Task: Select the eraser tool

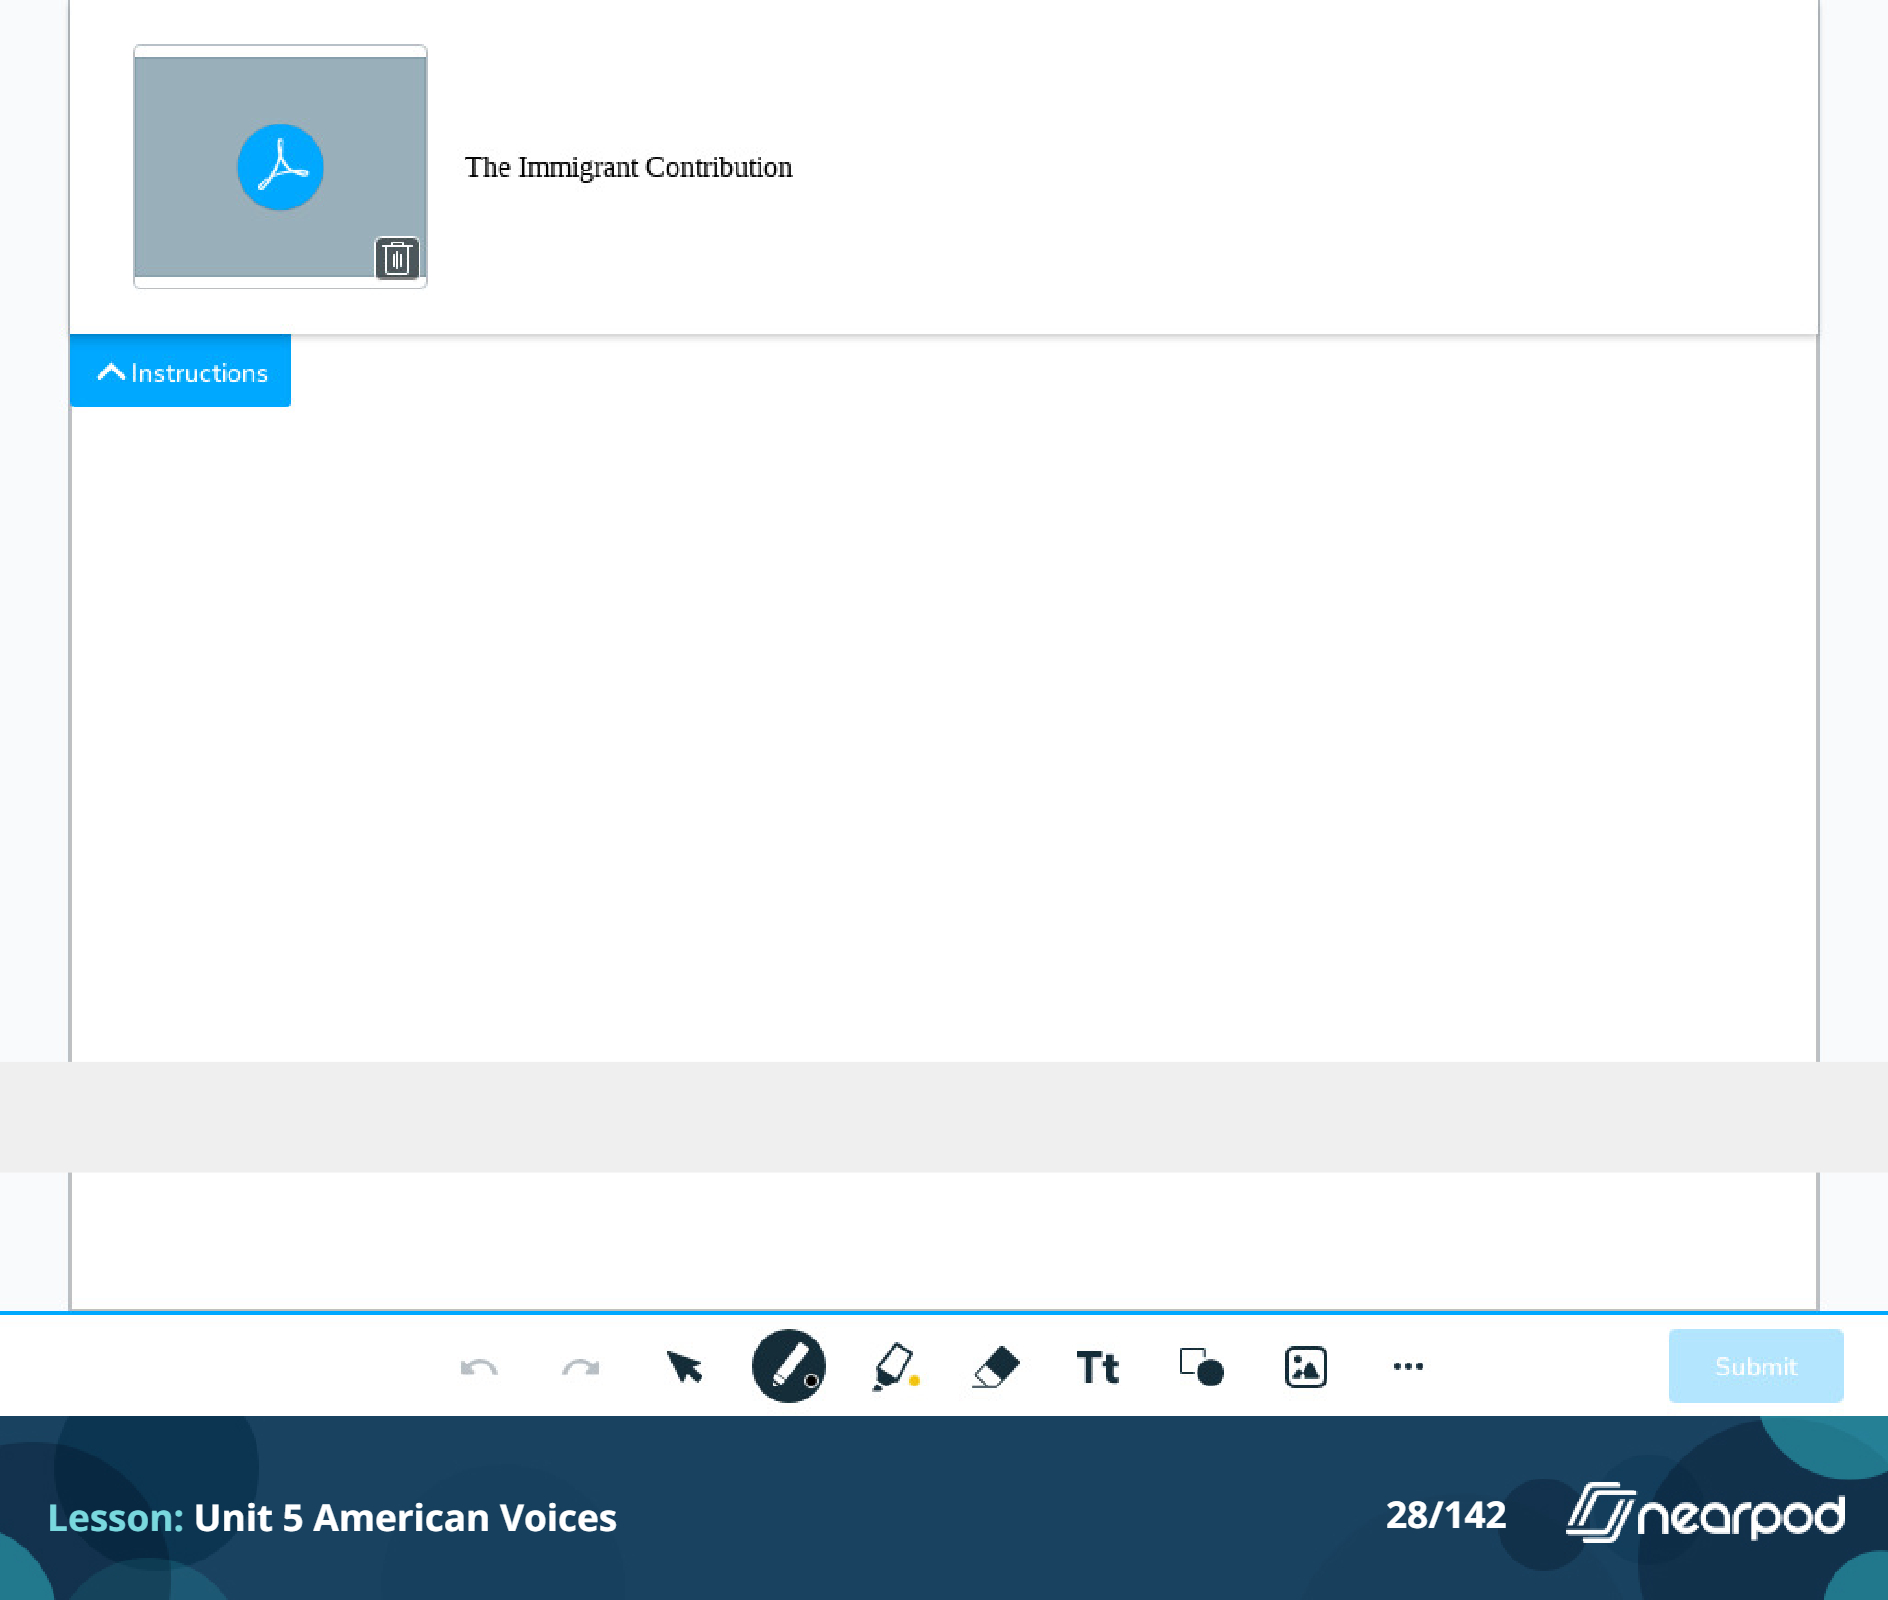Action: point(996,1367)
